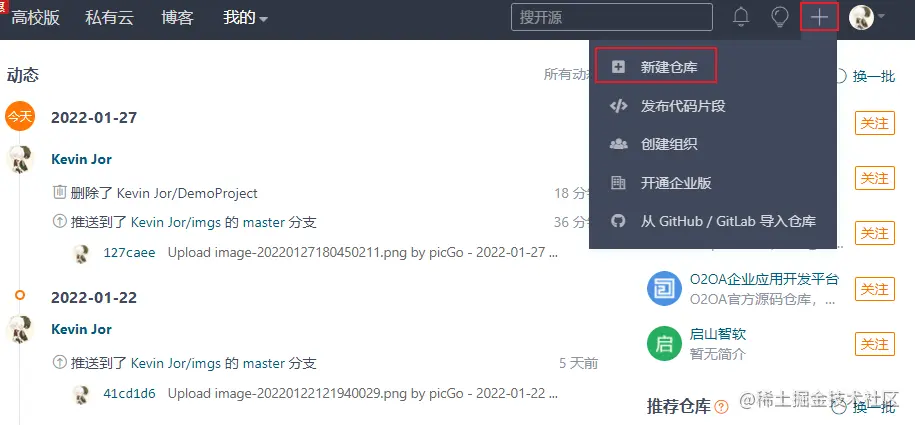Open the notifications bell icon

click(x=741, y=17)
